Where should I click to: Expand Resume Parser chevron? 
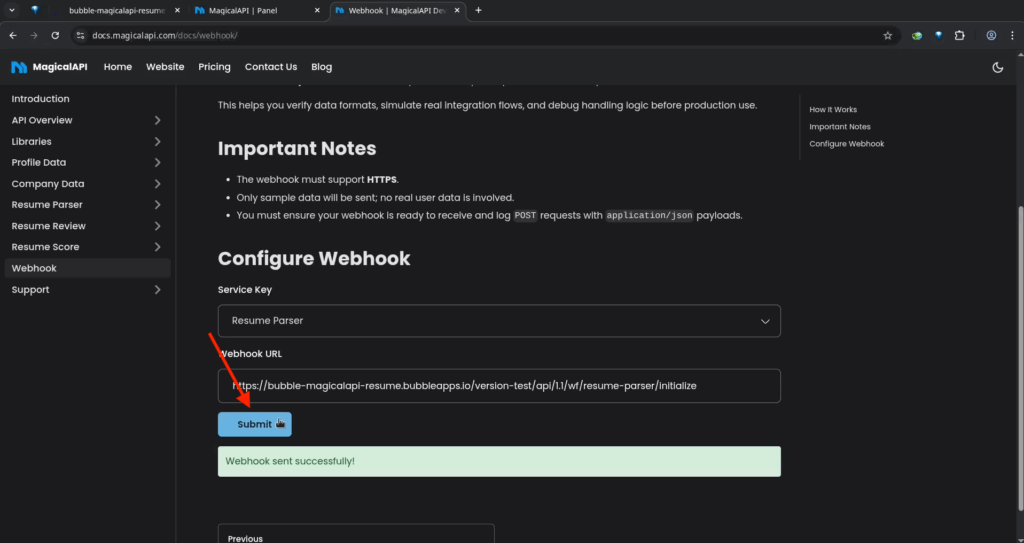tap(157, 205)
